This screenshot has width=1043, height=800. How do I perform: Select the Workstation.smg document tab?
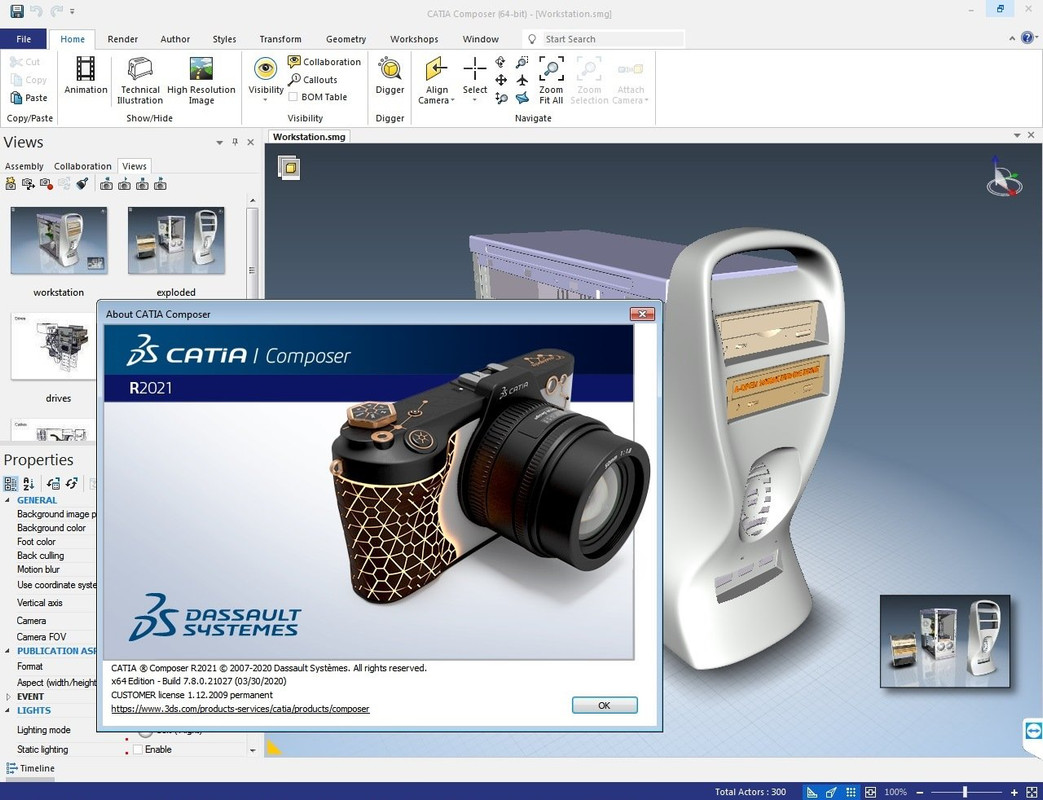(x=309, y=136)
